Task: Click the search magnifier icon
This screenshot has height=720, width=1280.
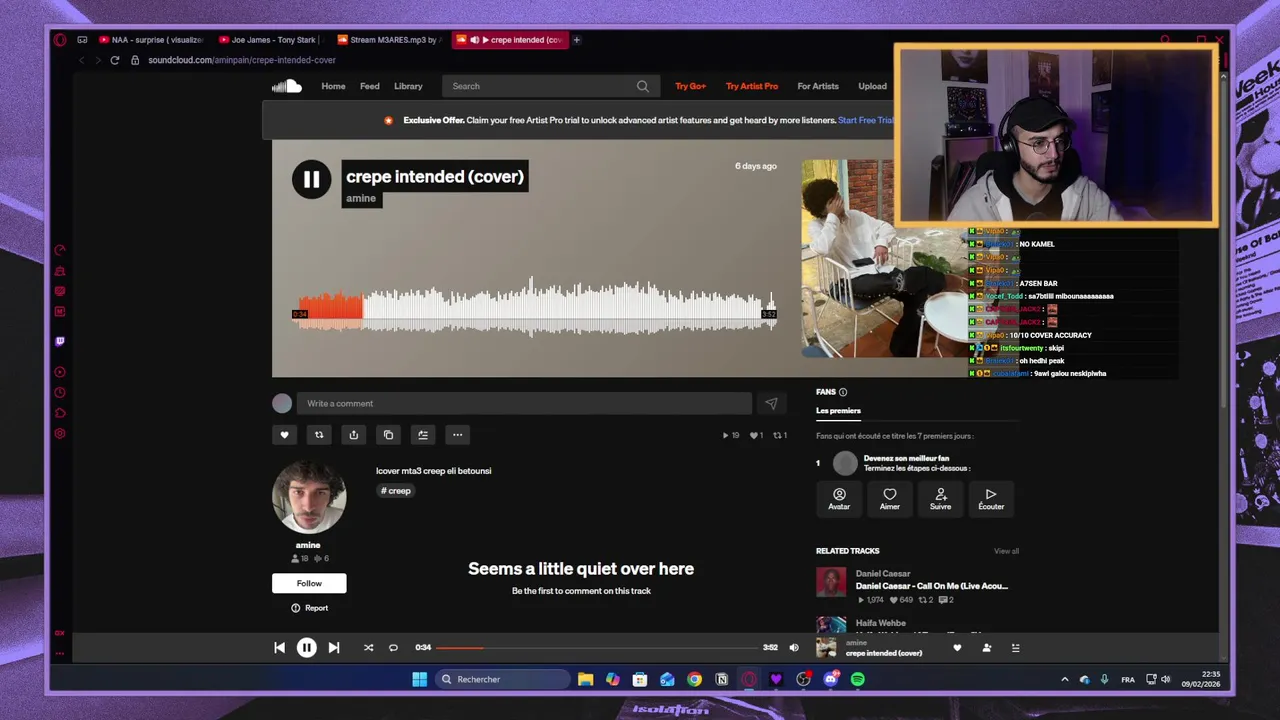Action: 643,86
